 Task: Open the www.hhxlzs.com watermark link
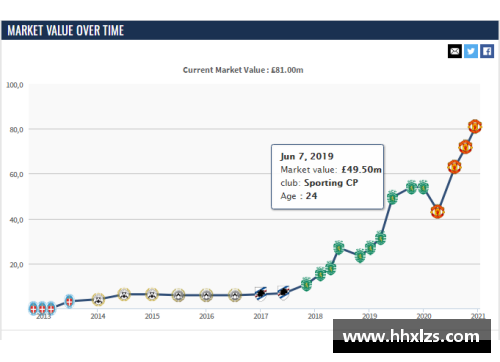point(412,336)
